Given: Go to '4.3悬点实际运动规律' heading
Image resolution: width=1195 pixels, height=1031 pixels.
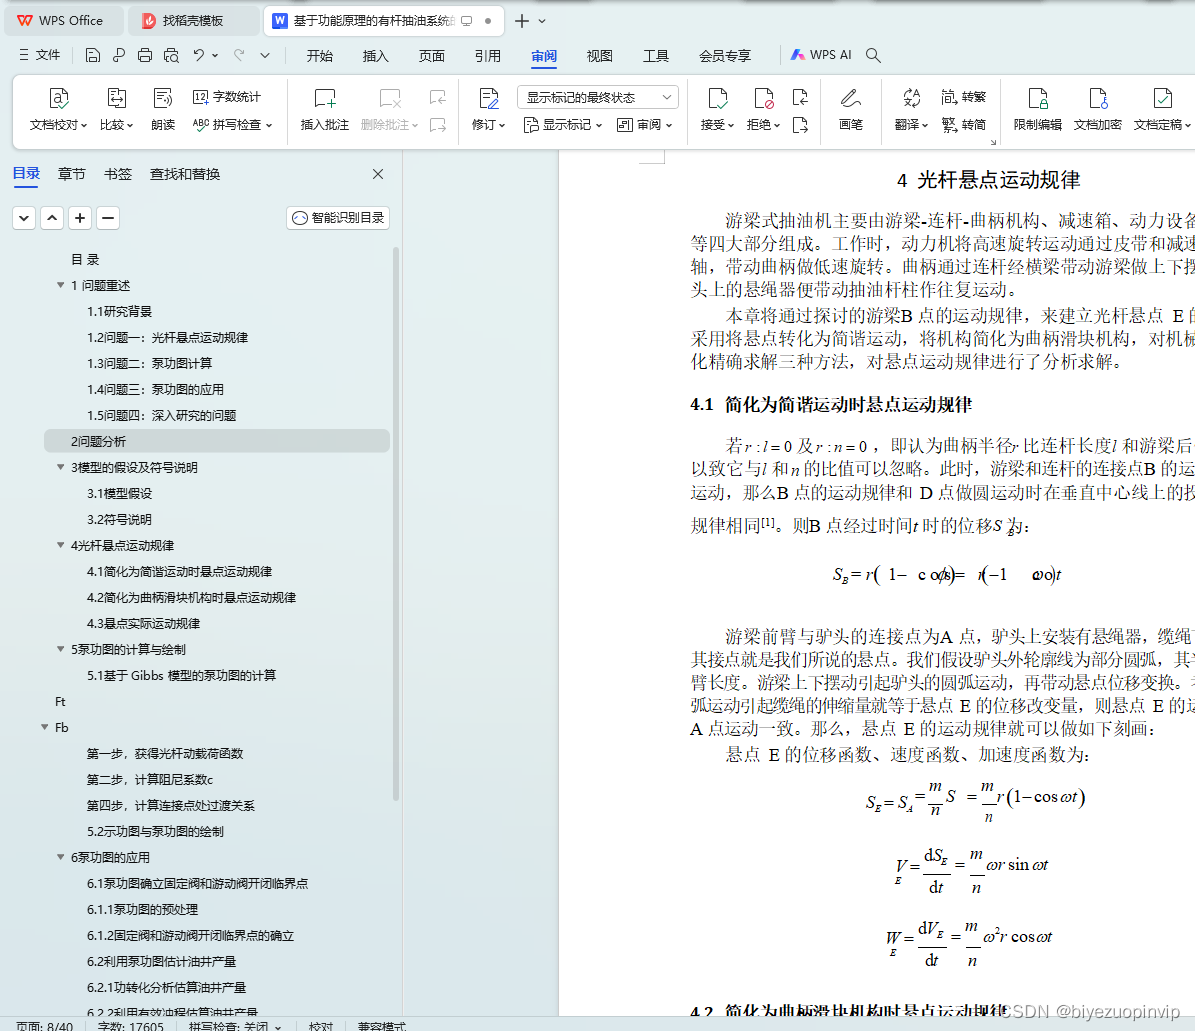Looking at the screenshot, I should coord(143,623).
